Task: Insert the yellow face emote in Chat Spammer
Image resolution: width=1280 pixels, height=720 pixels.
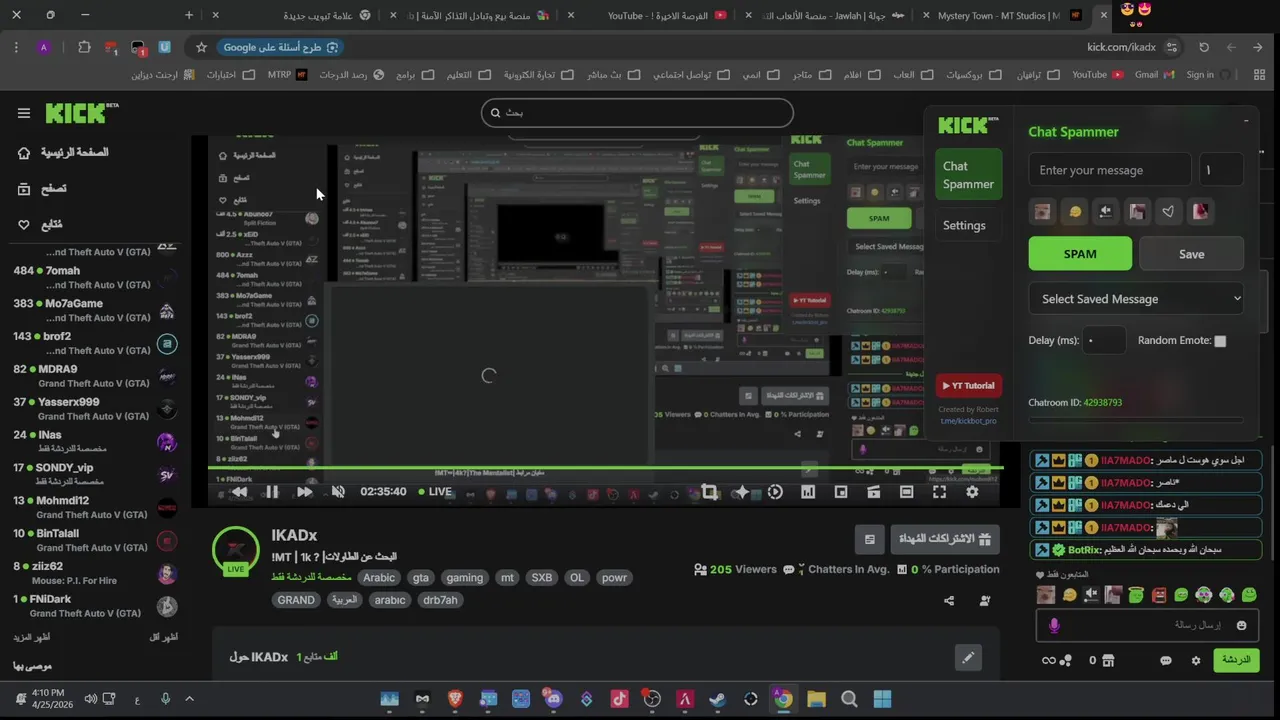Action: pos(1075,212)
